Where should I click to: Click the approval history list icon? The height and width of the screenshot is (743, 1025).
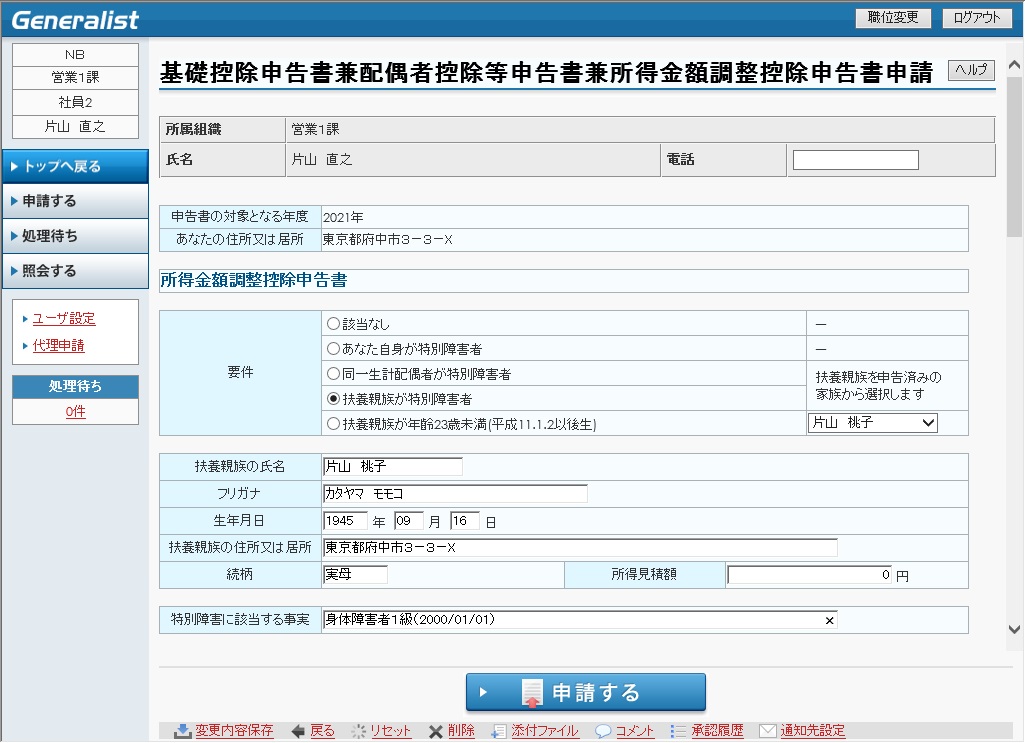(679, 731)
